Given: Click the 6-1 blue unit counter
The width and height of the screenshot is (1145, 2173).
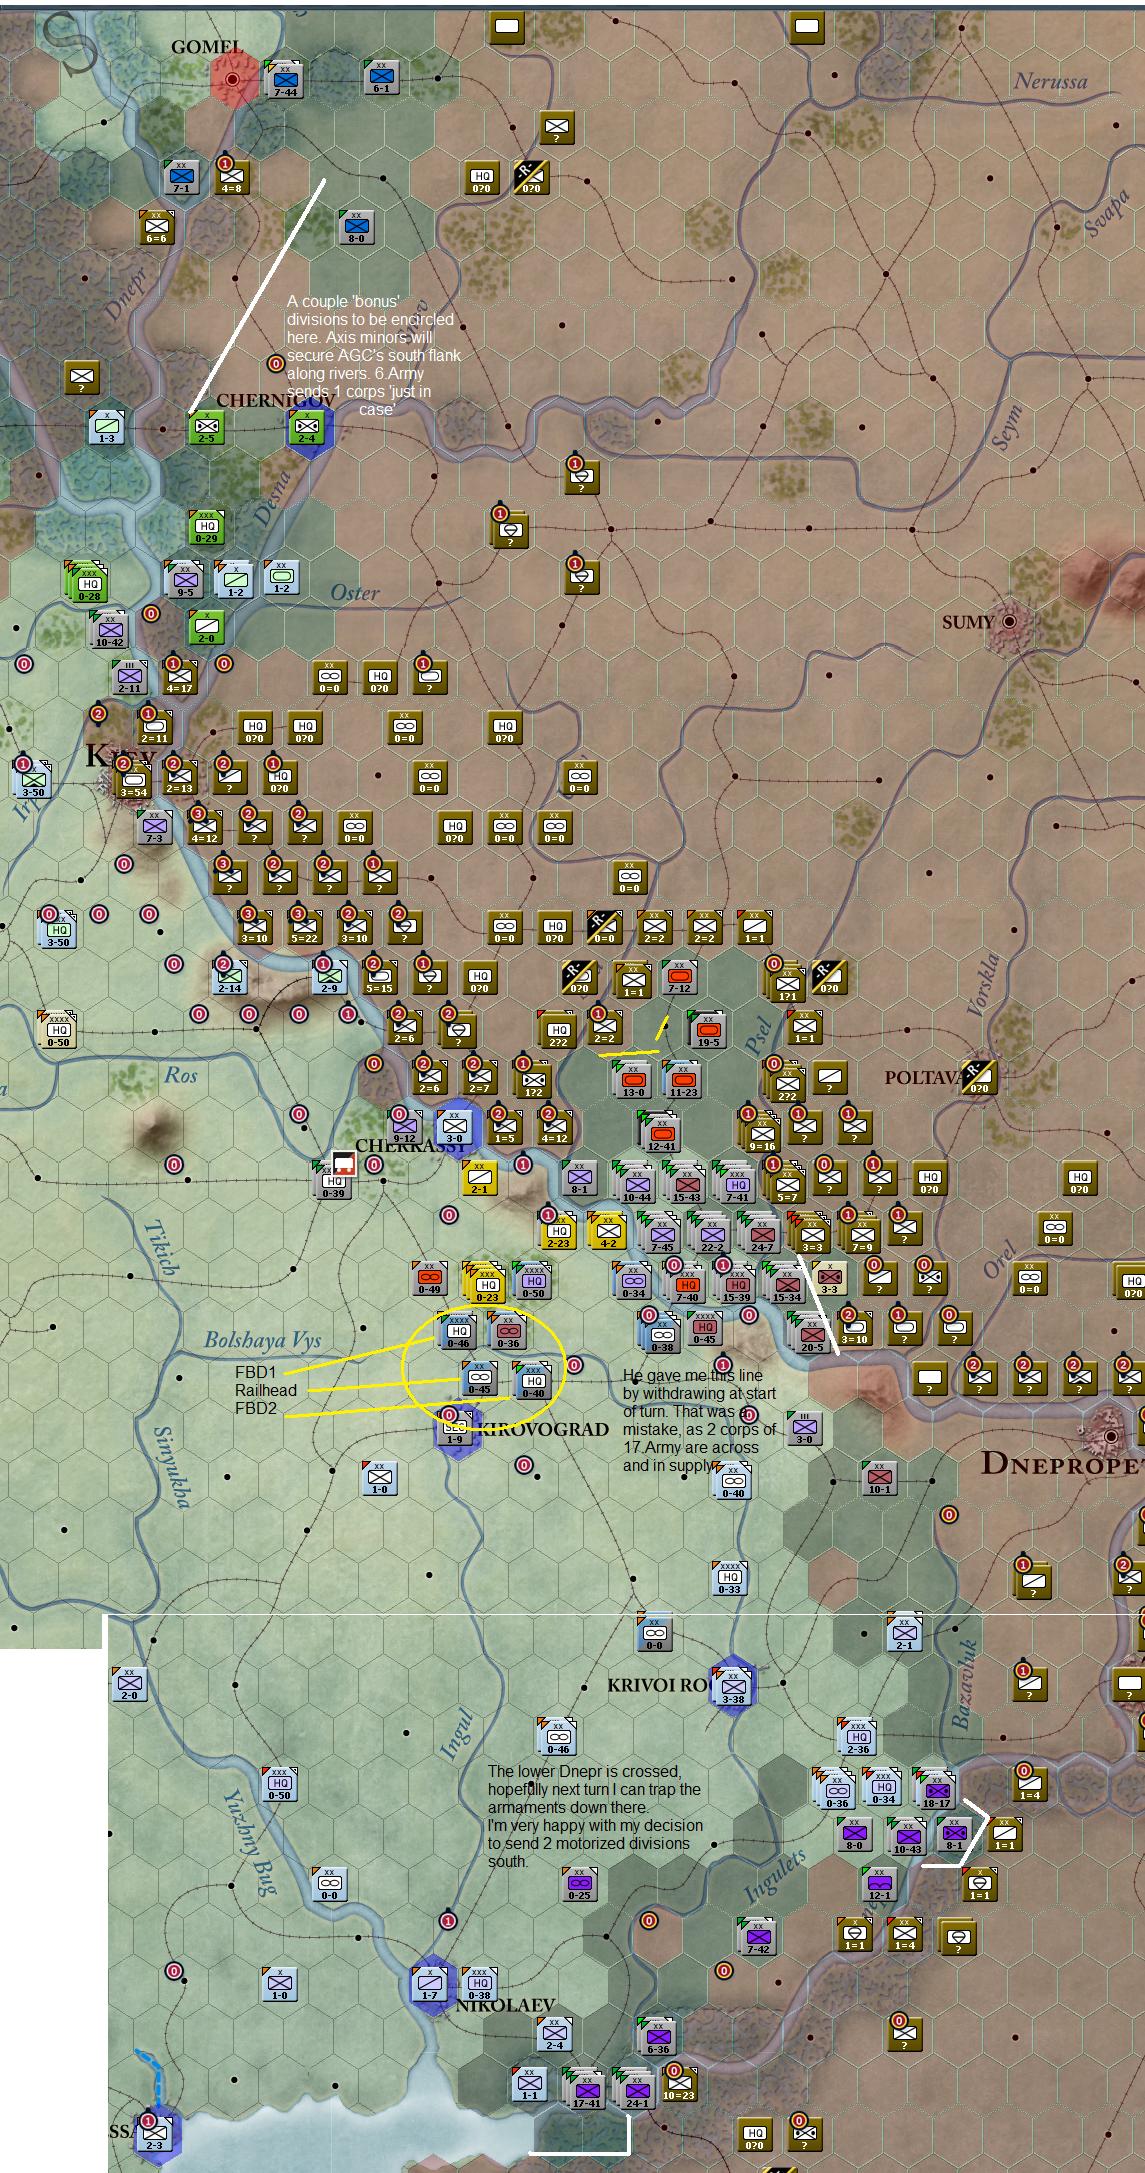Looking at the screenshot, I should (x=381, y=77).
